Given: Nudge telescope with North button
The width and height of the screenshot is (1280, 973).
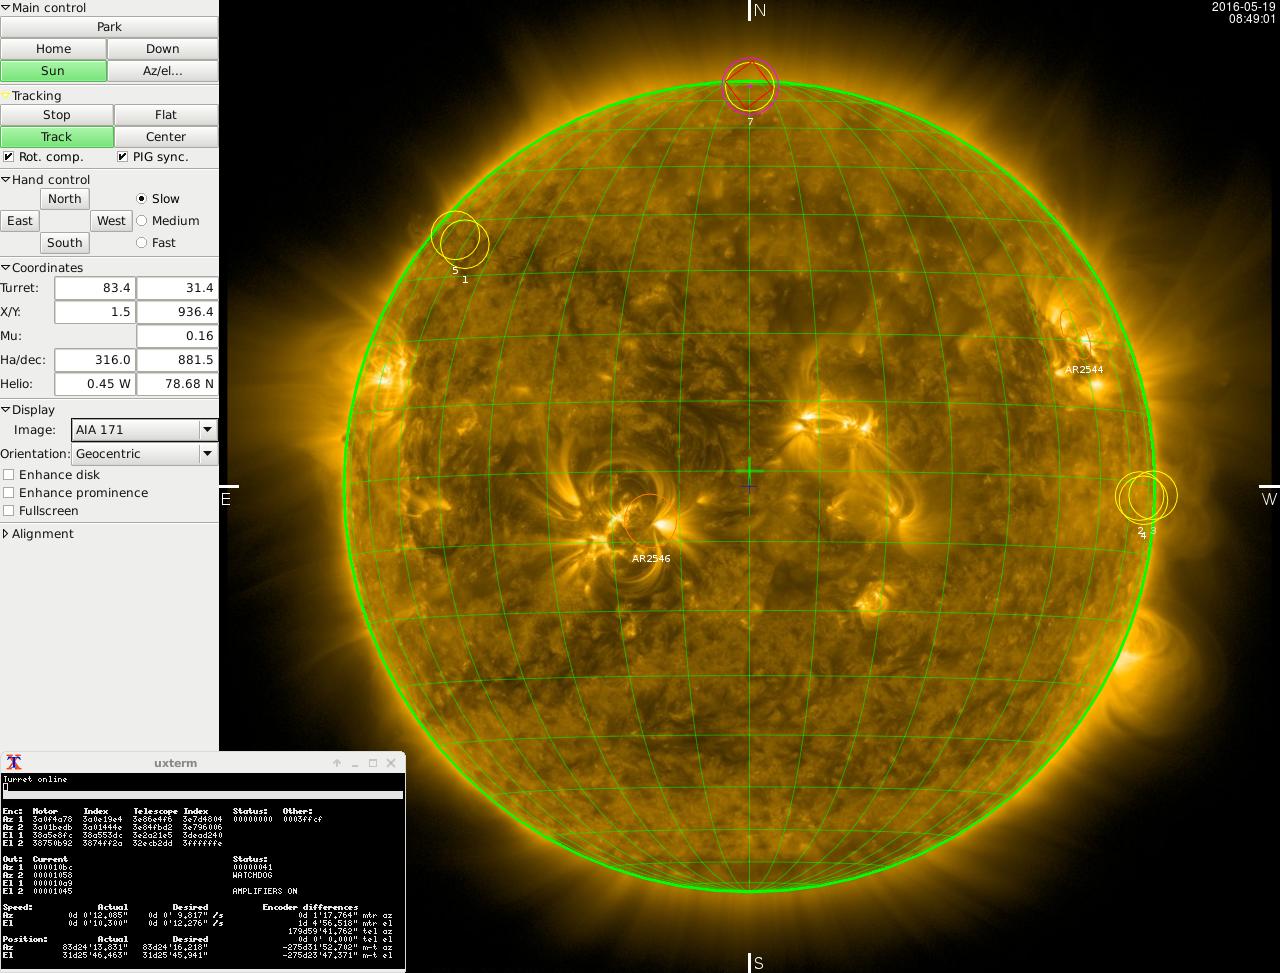Looking at the screenshot, I should [64, 199].
